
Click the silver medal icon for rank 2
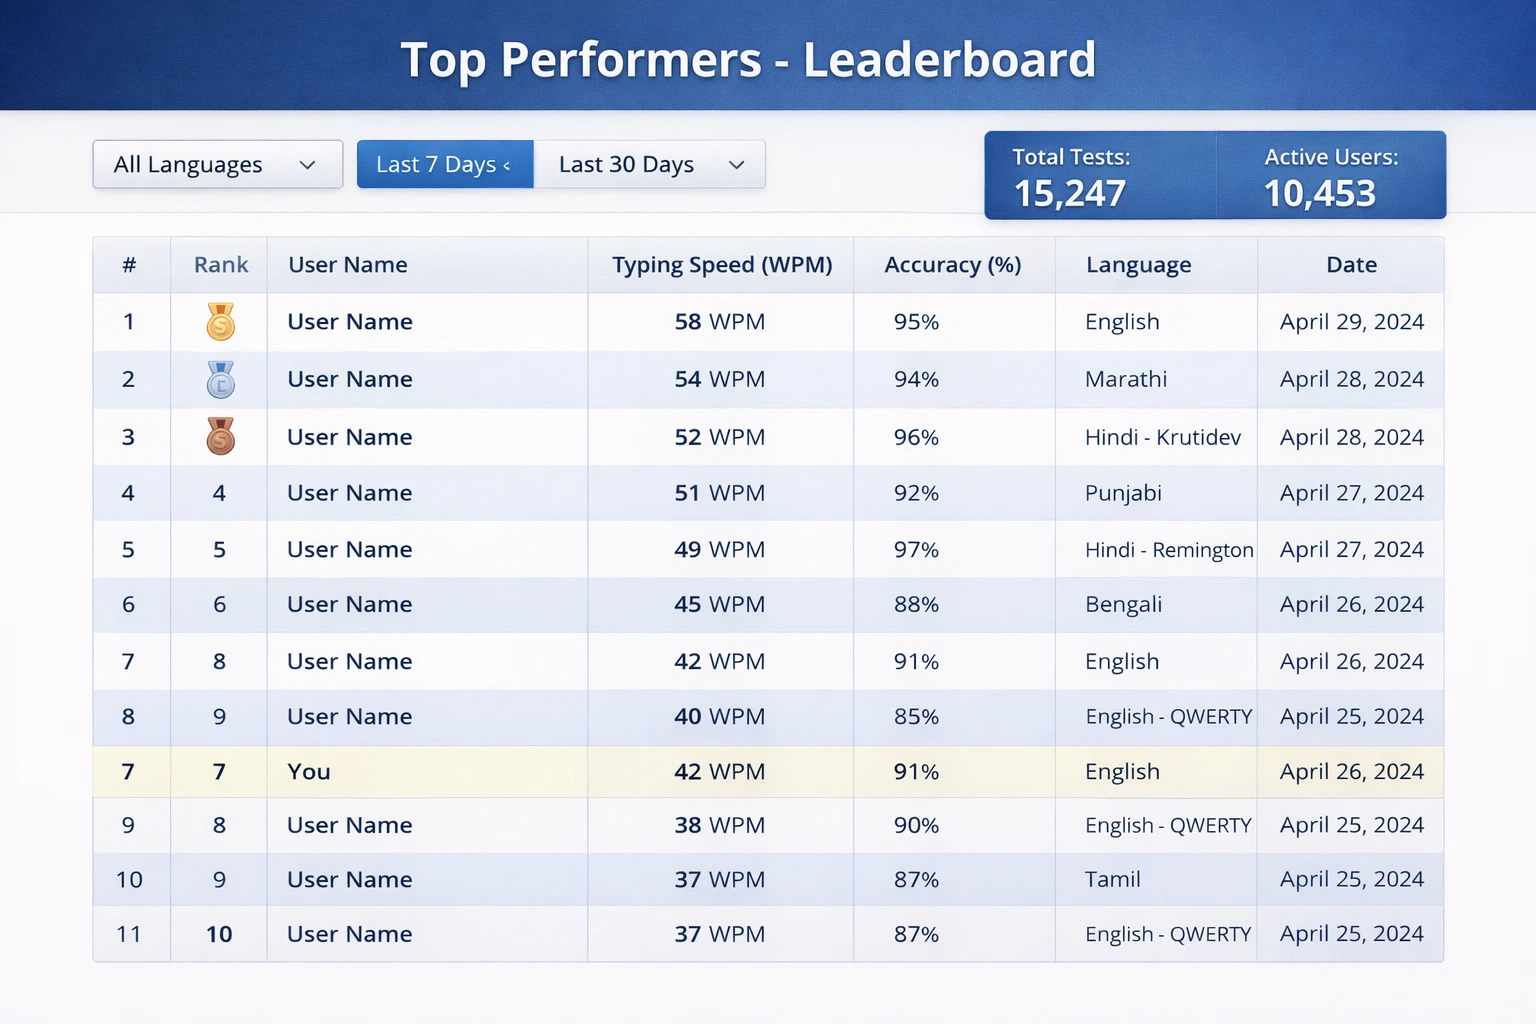click(219, 379)
